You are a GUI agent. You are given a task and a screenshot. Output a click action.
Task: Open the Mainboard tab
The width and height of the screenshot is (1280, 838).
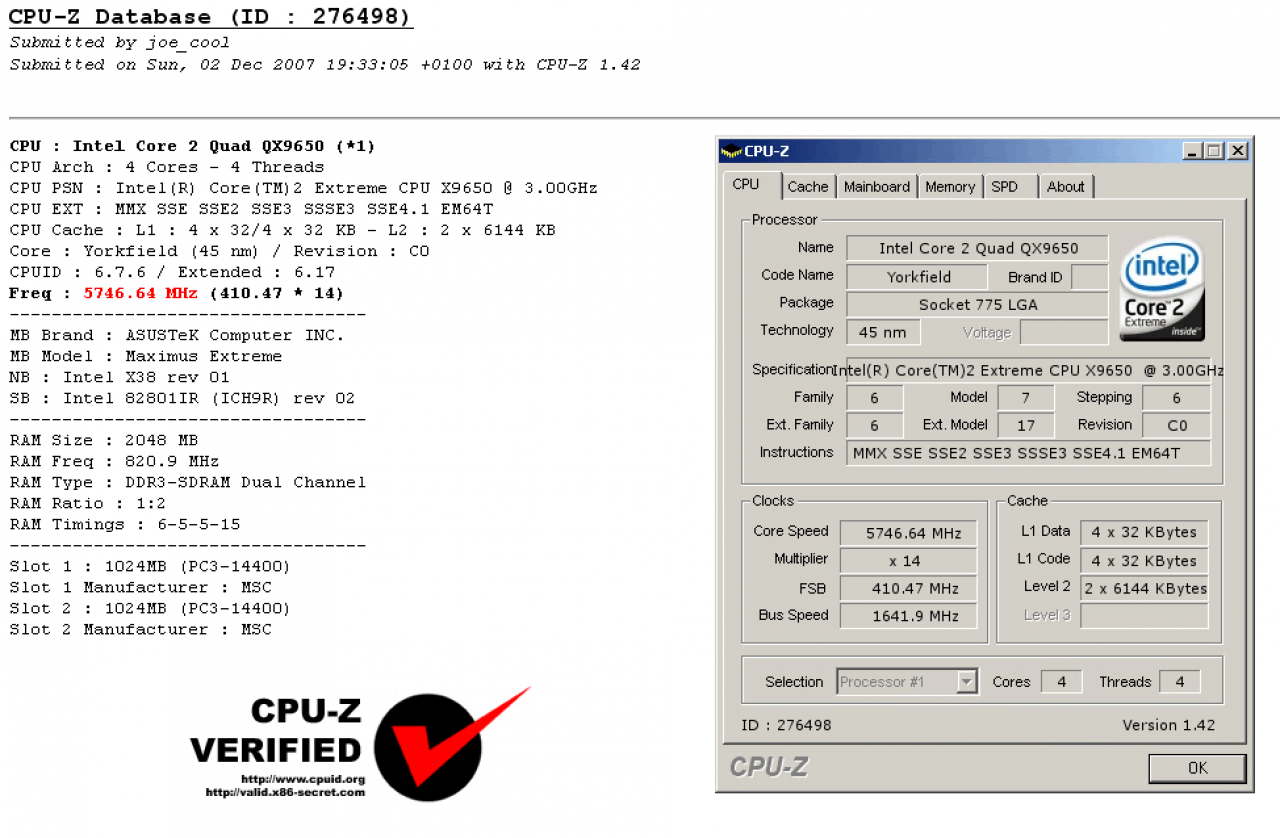coord(877,187)
